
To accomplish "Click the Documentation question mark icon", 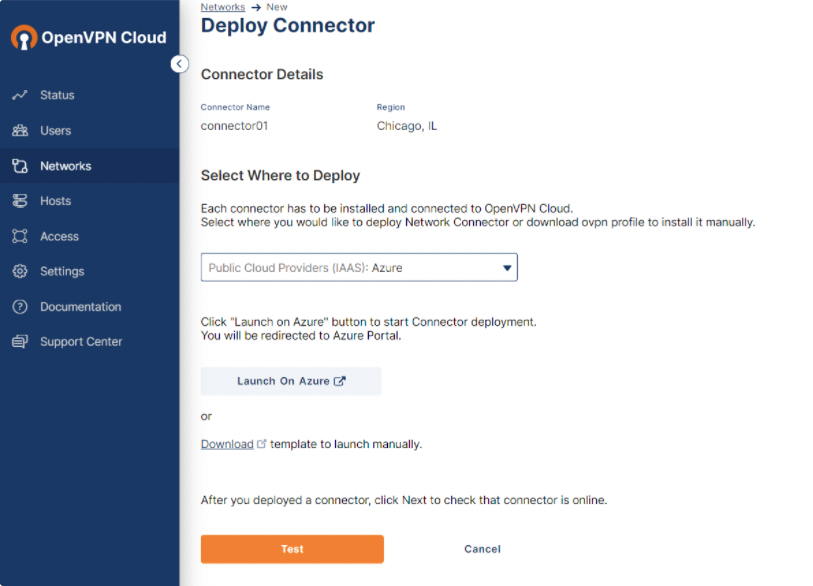I will click(20, 307).
